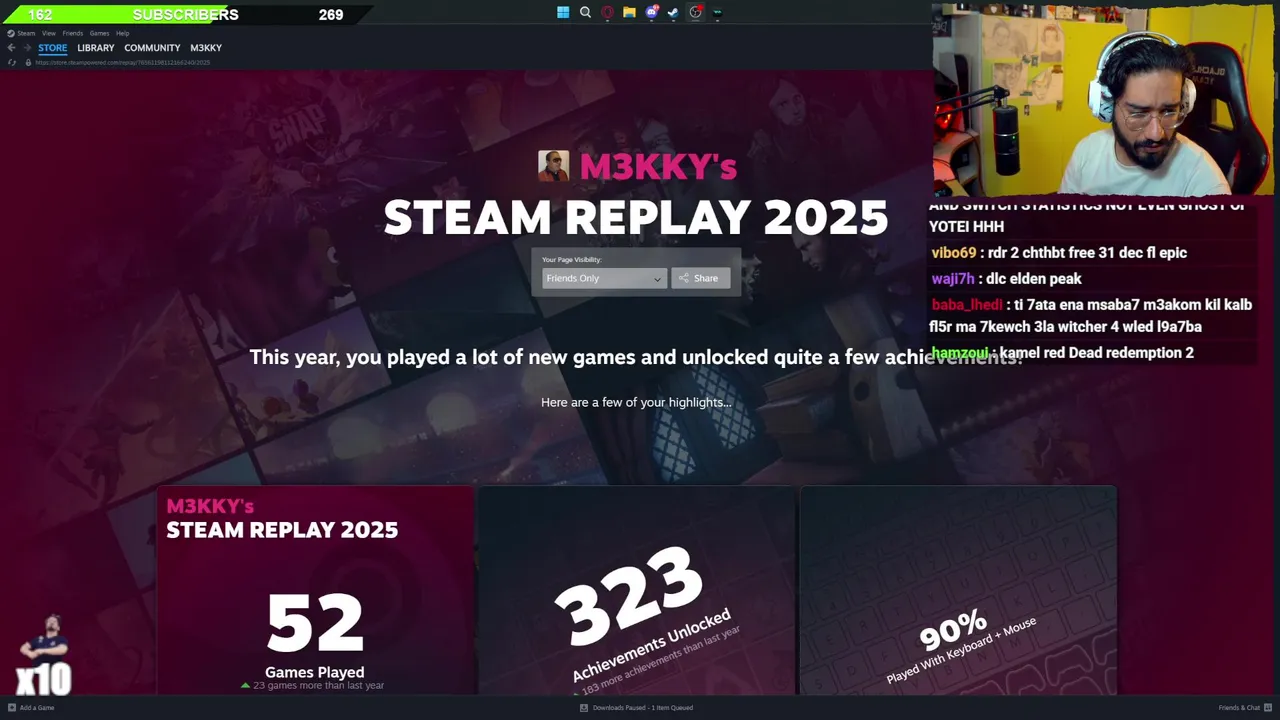The image size is (1280, 720).
Task: Open the Friends & Chat icon
Action: [x=1268, y=707]
